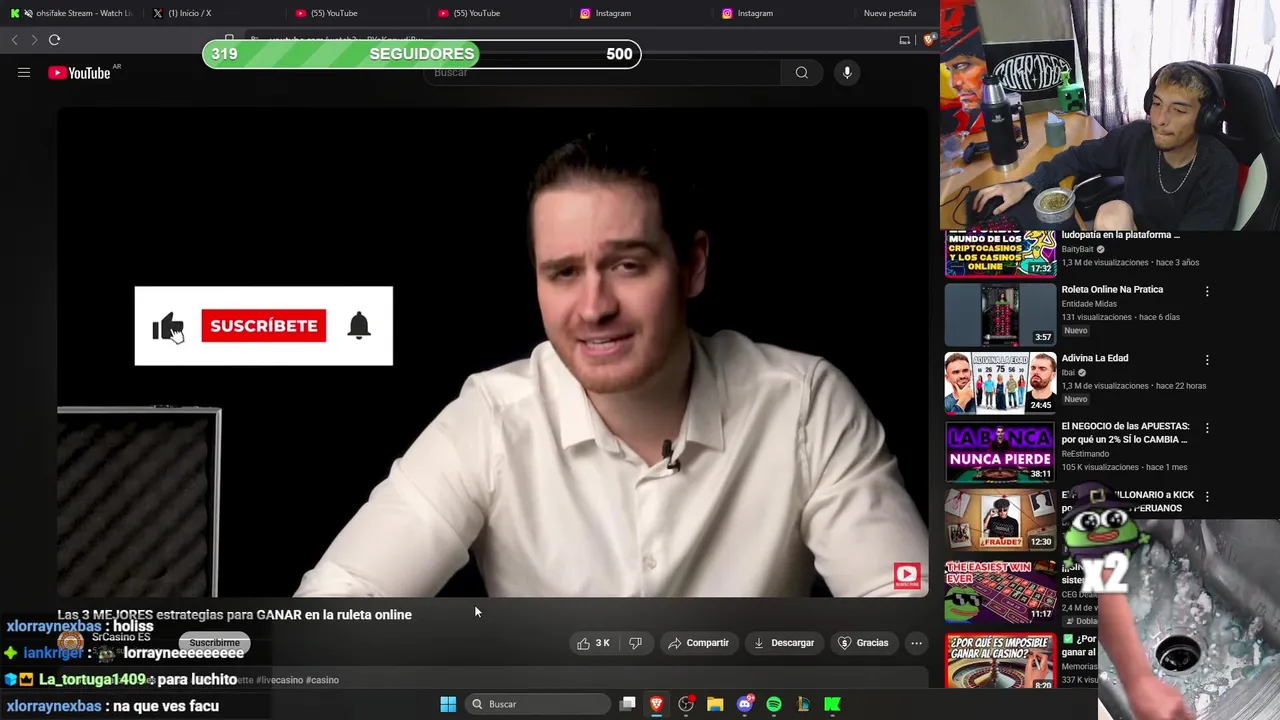Image resolution: width=1280 pixels, height=720 pixels.
Task: Click the Suscribirme button under the video
Action: coord(214,643)
